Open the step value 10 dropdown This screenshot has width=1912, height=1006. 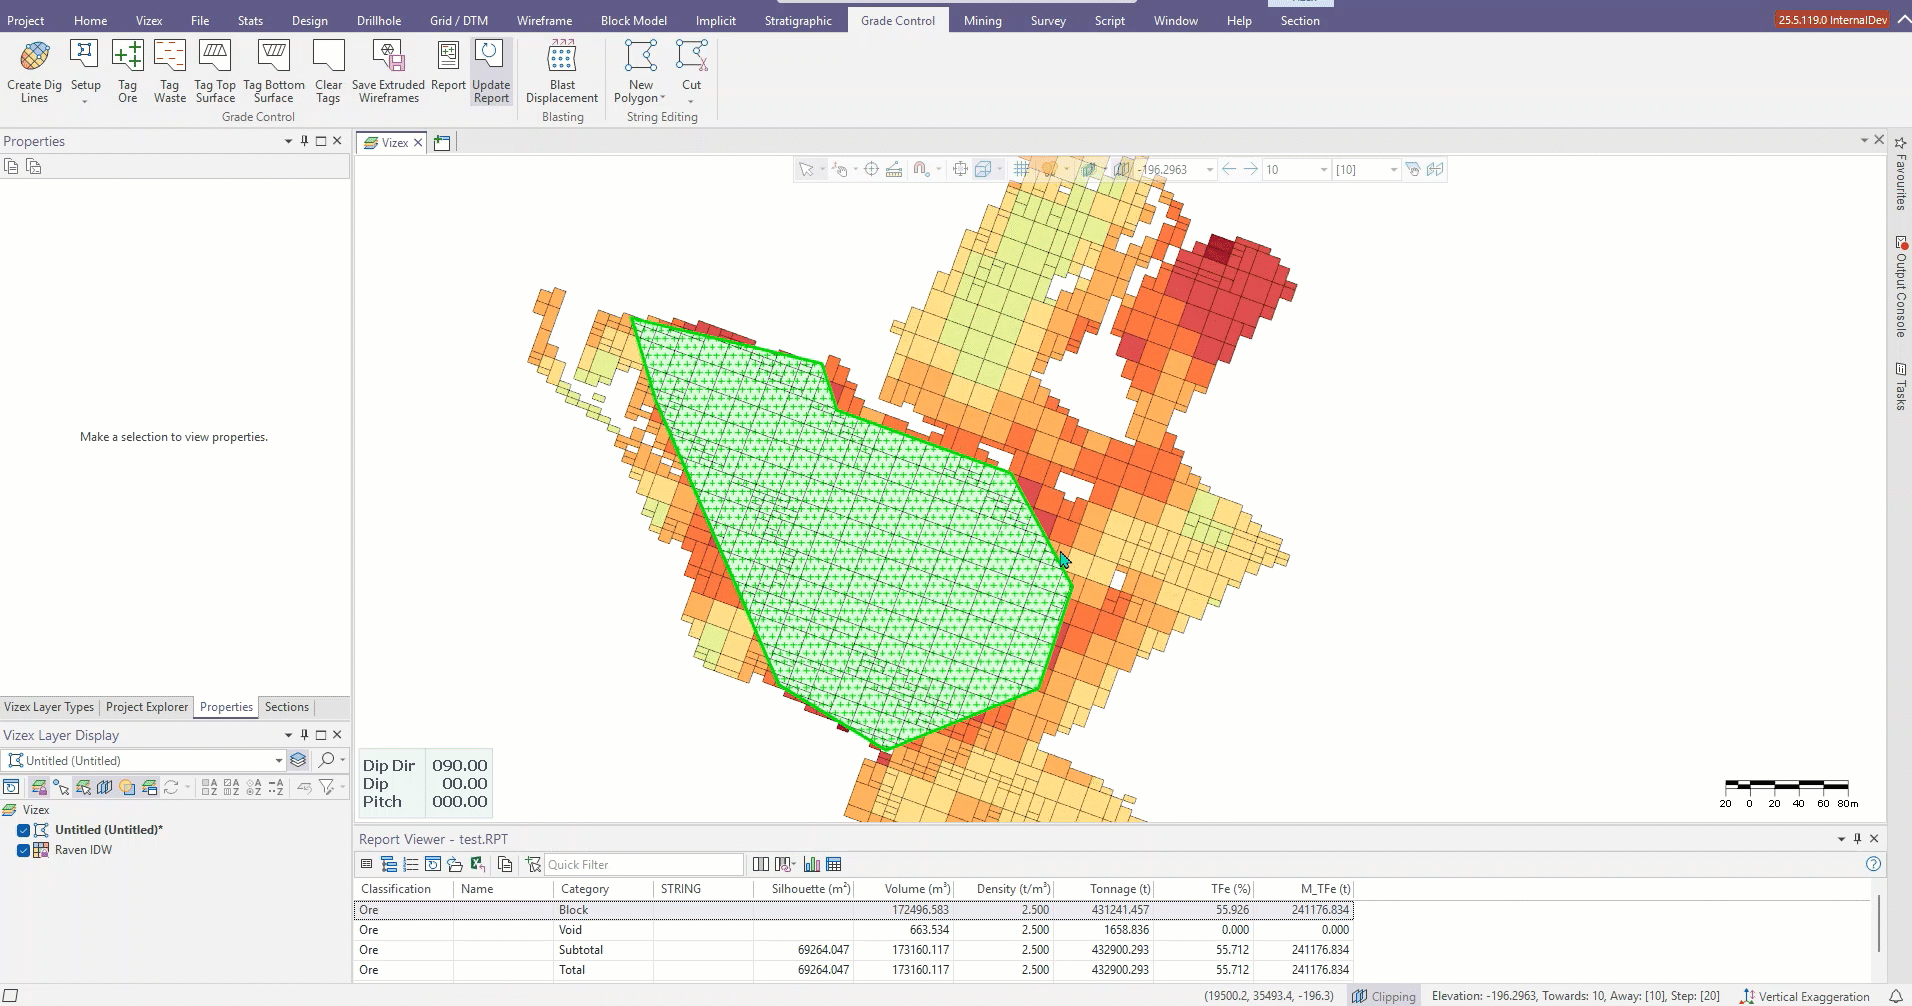(x=1323, y=170)
